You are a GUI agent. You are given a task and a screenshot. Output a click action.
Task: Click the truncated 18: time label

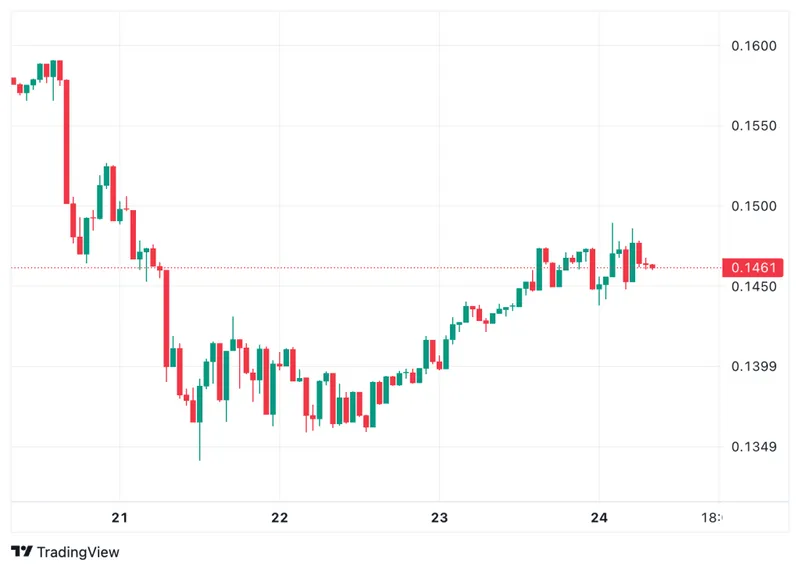712,517
